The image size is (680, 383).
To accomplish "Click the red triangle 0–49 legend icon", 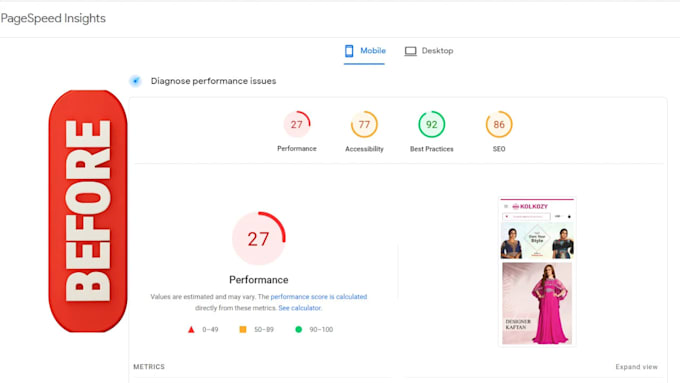I will (x=191, y=330).
